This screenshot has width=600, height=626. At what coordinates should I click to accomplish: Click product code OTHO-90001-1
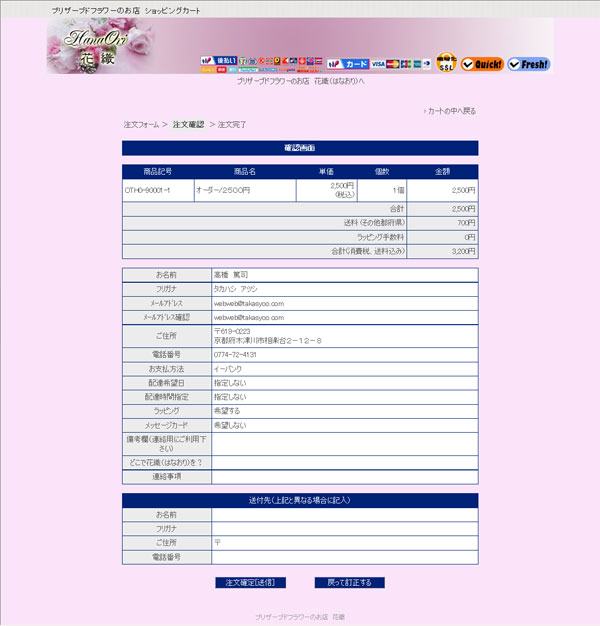click(147, 190)
